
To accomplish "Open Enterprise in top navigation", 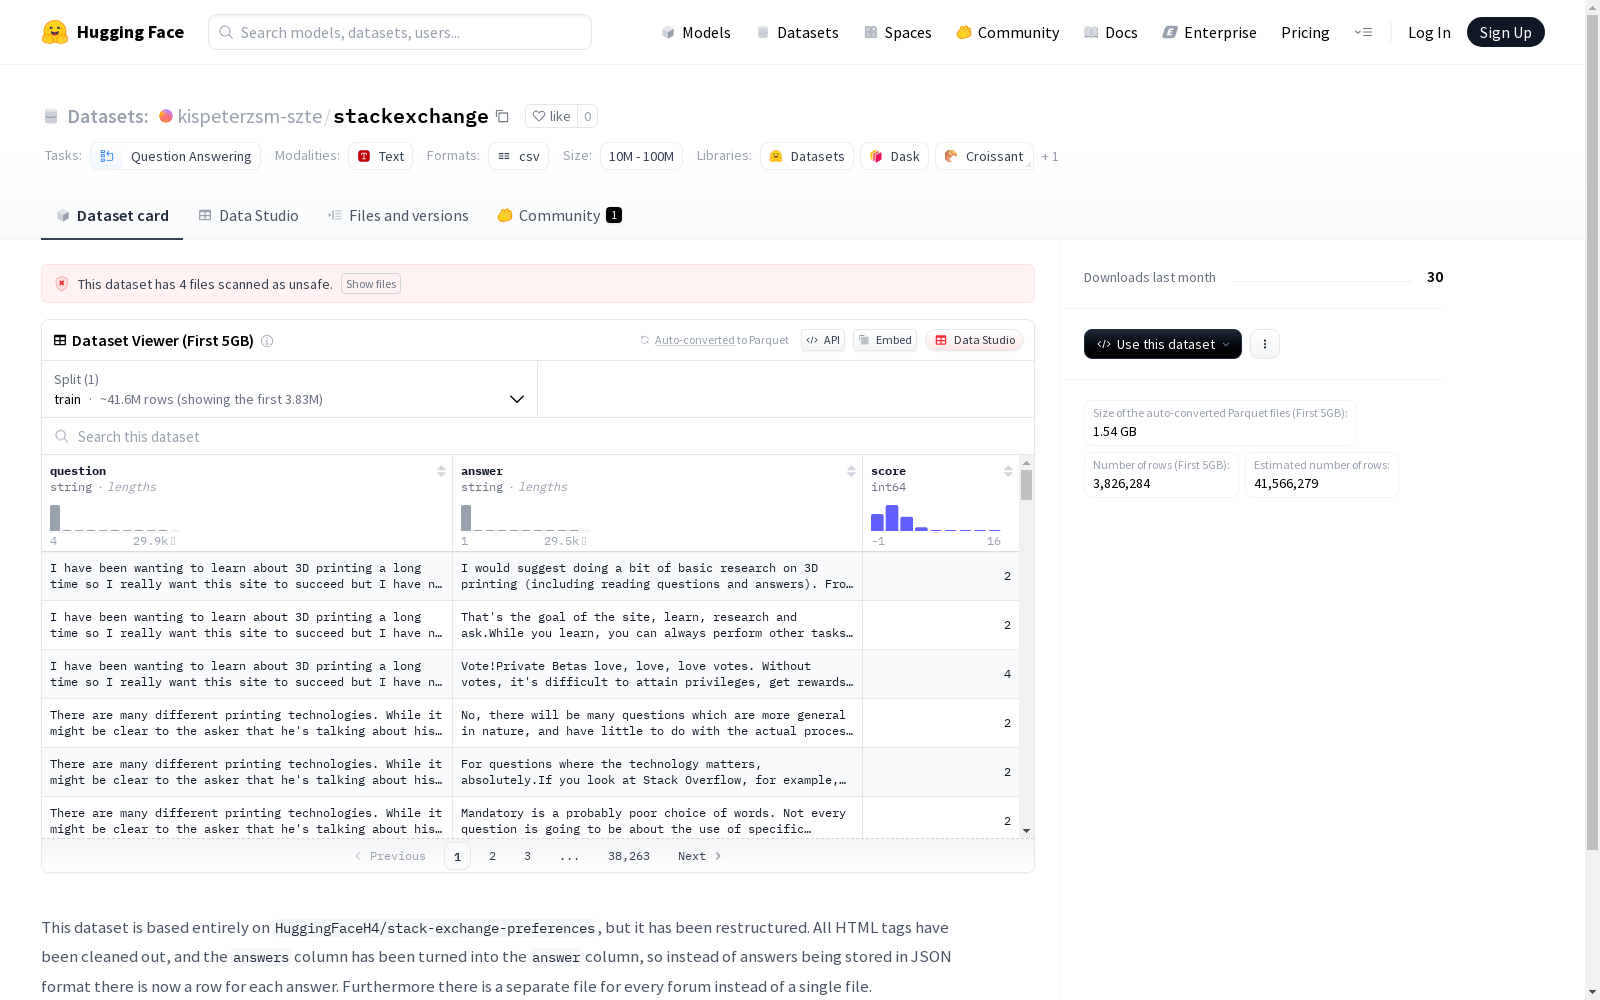I will click(1209, 32).
